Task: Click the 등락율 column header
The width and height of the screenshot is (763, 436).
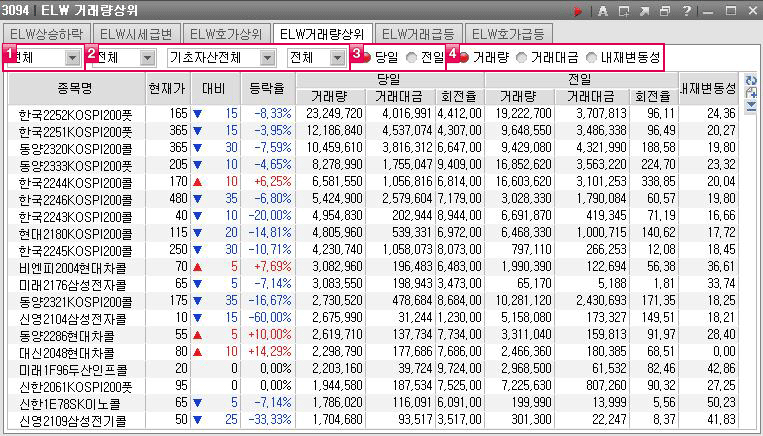Action: click(x=268, y=88)
